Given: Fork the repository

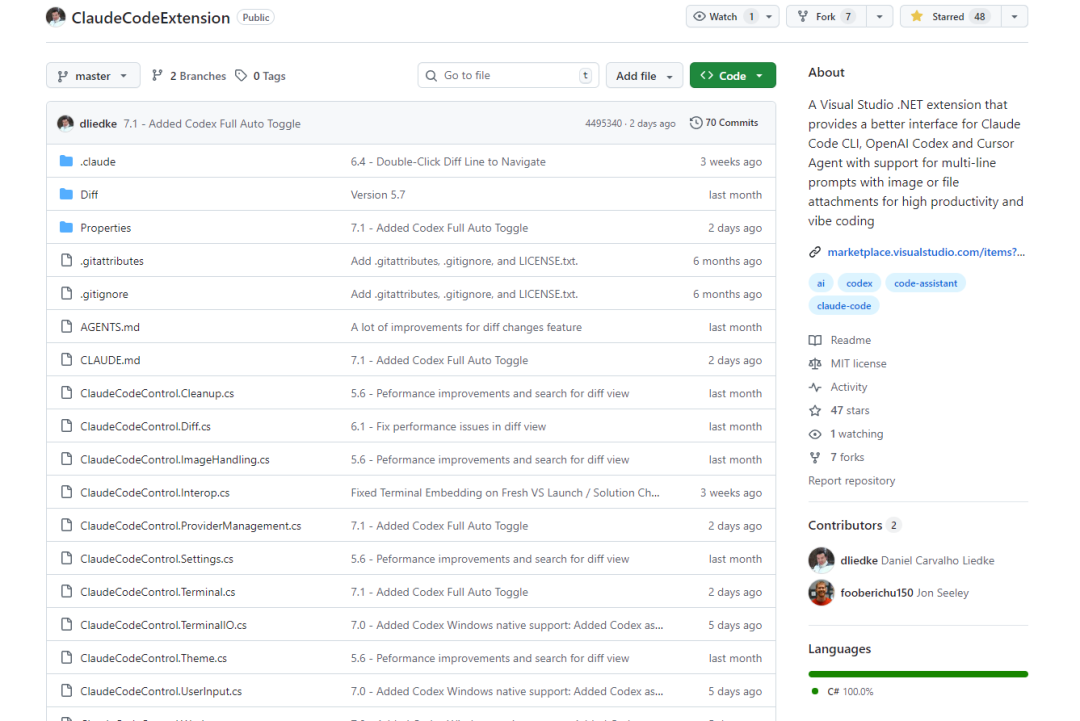Looking at the screenshot, I should click(826, 17).
